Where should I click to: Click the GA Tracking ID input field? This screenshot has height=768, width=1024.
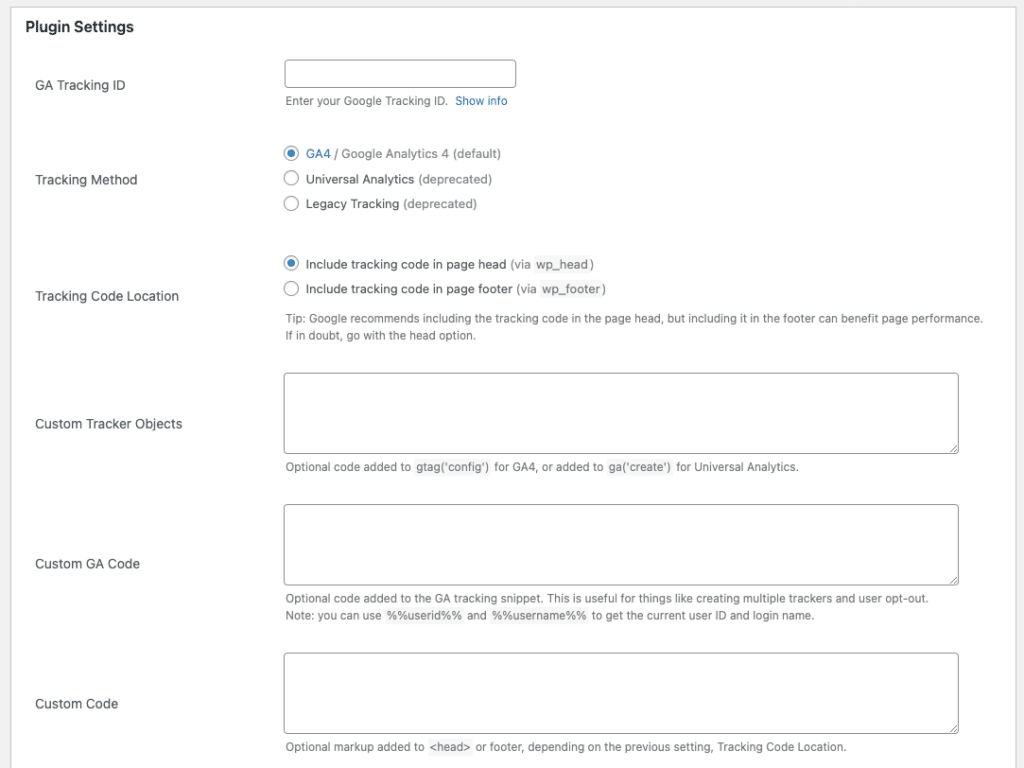click(x=400, y=74)
